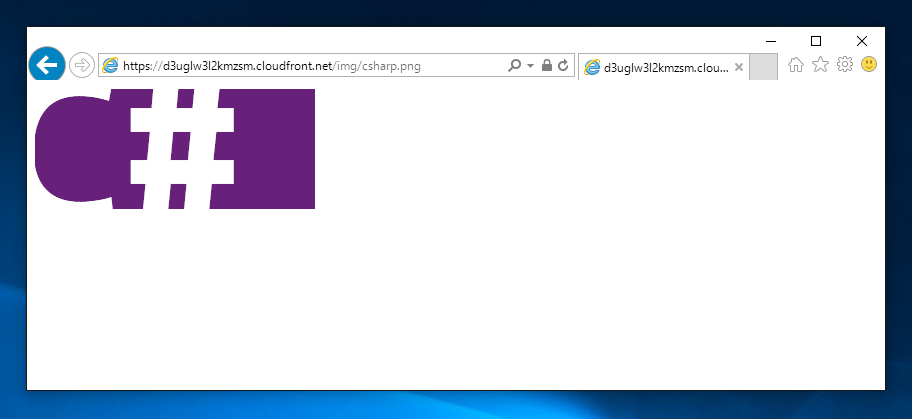This screenshot has width=912, height=419.
Task: Click the greyed Forward arrow button
Action: 81,65
